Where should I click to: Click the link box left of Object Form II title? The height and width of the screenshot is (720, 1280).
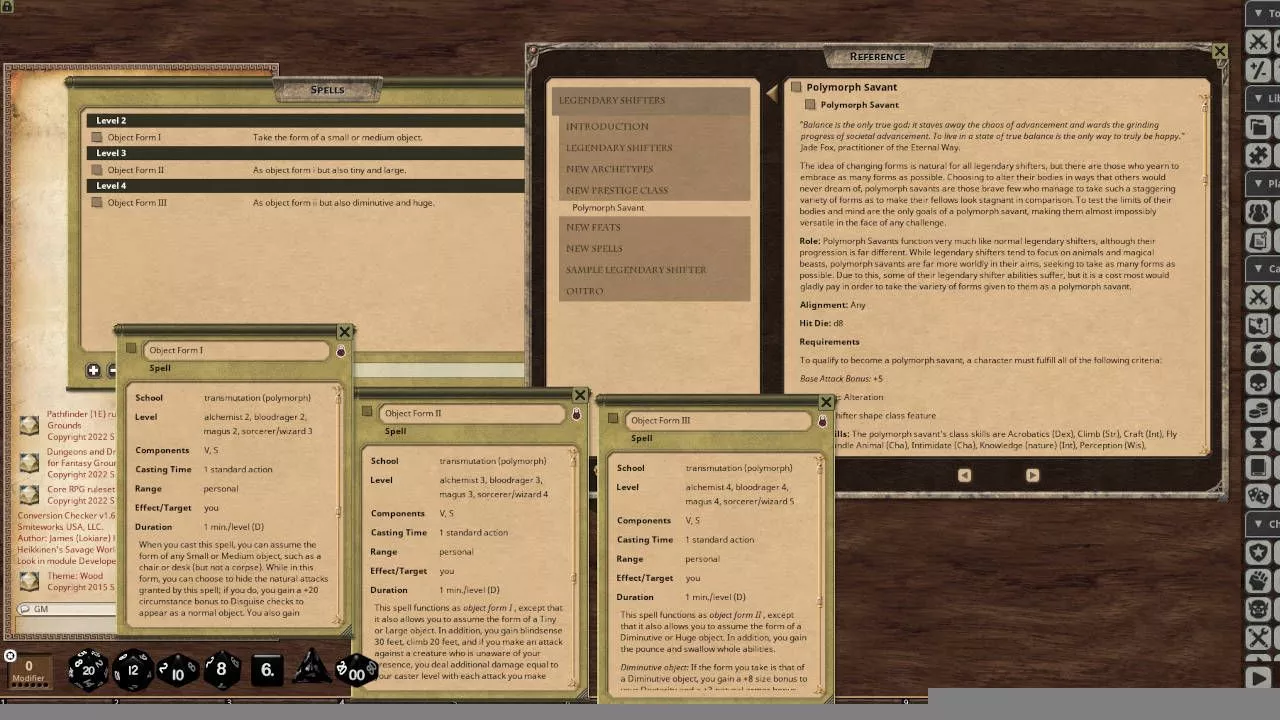[x=367, y=412]
